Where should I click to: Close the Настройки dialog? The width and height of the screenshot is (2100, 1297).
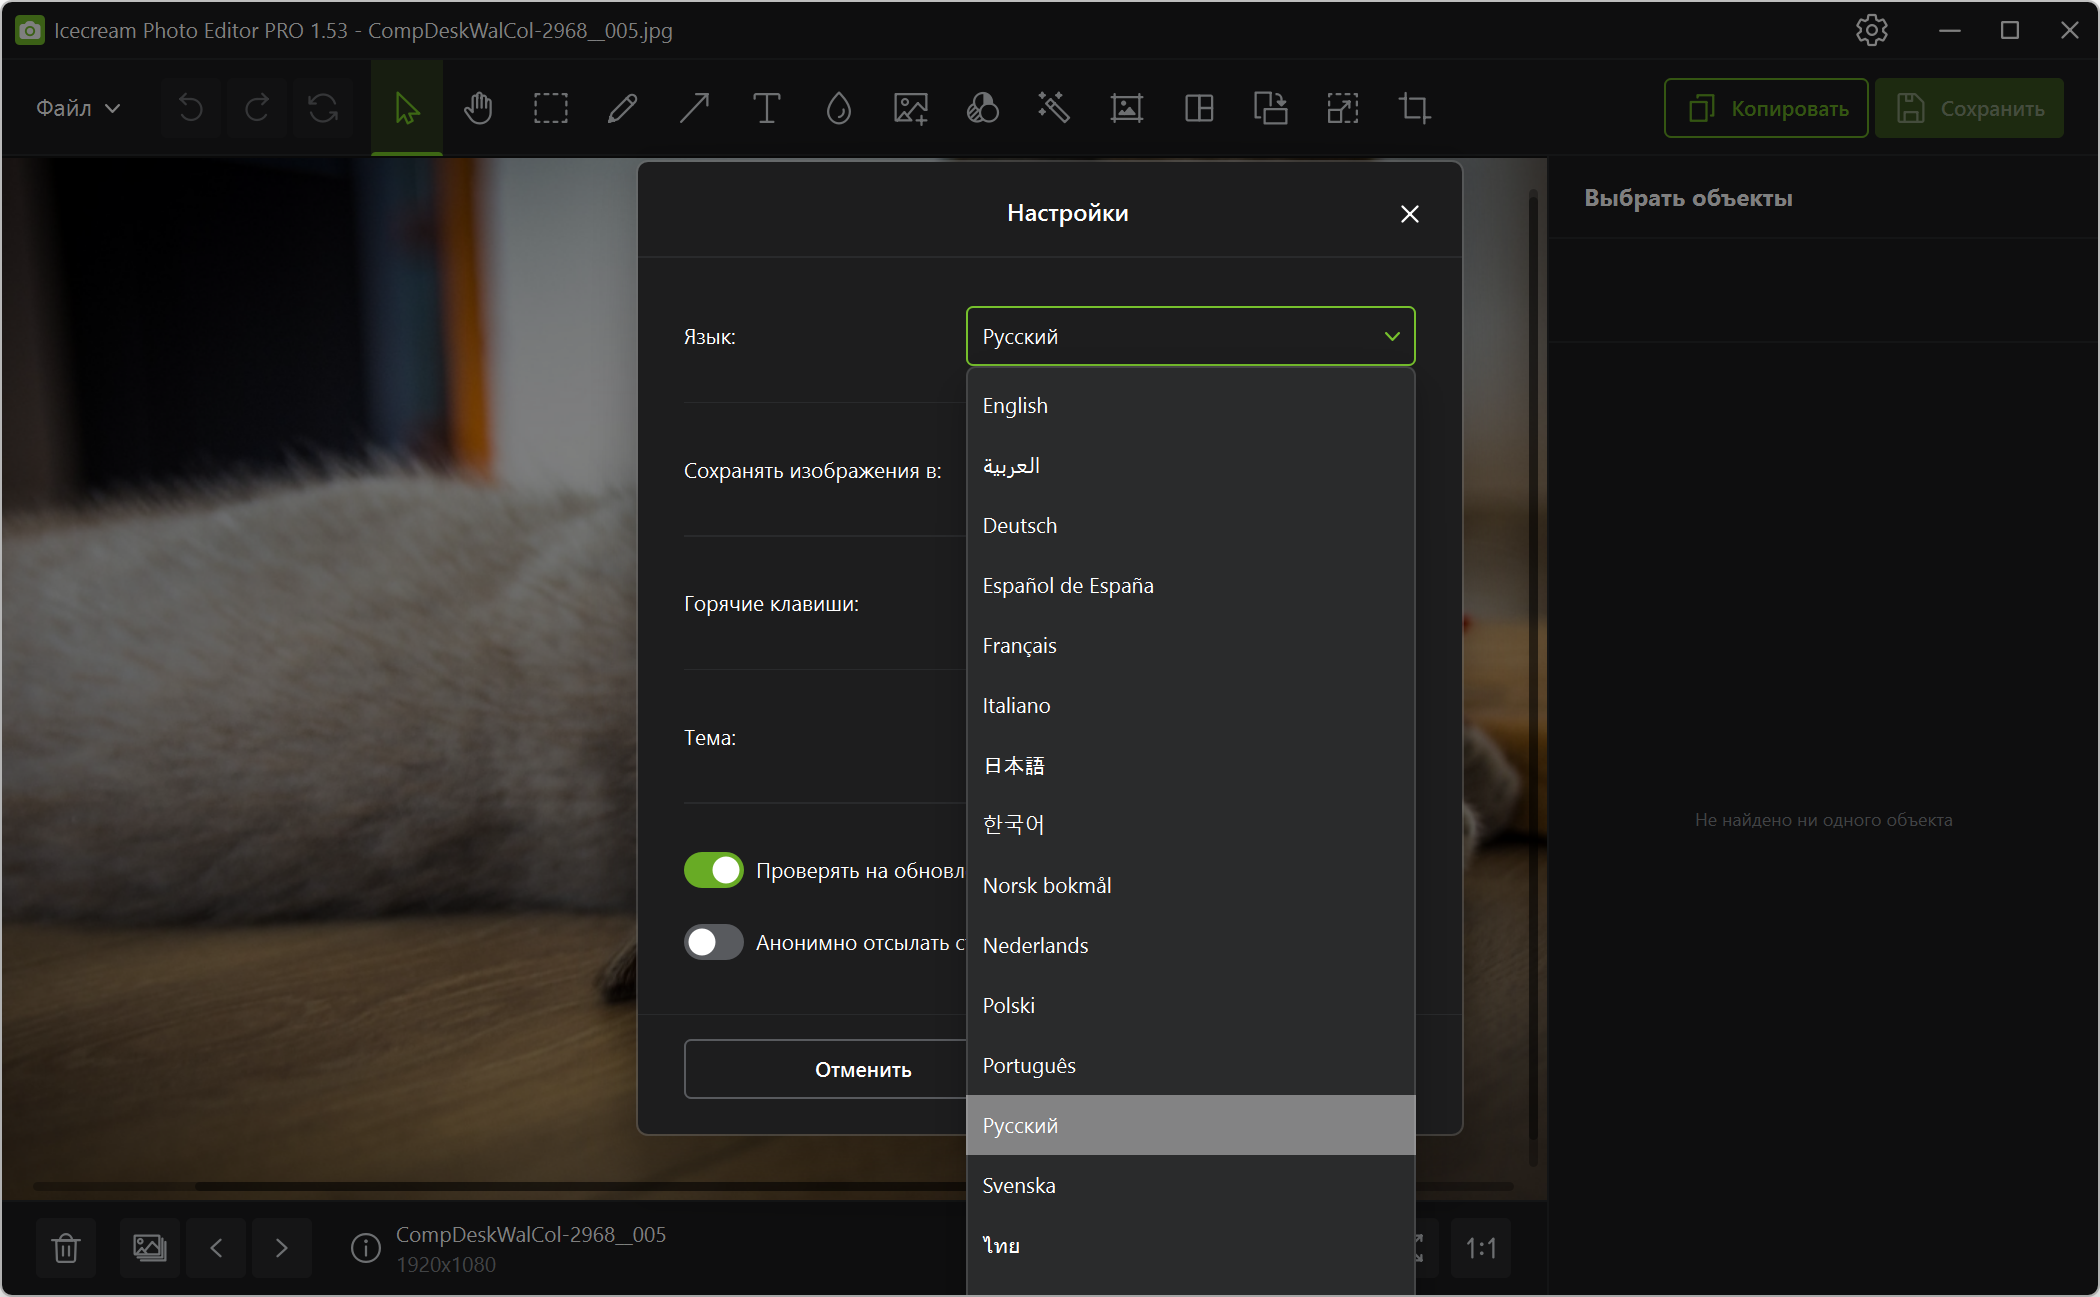click(1409, 214)
